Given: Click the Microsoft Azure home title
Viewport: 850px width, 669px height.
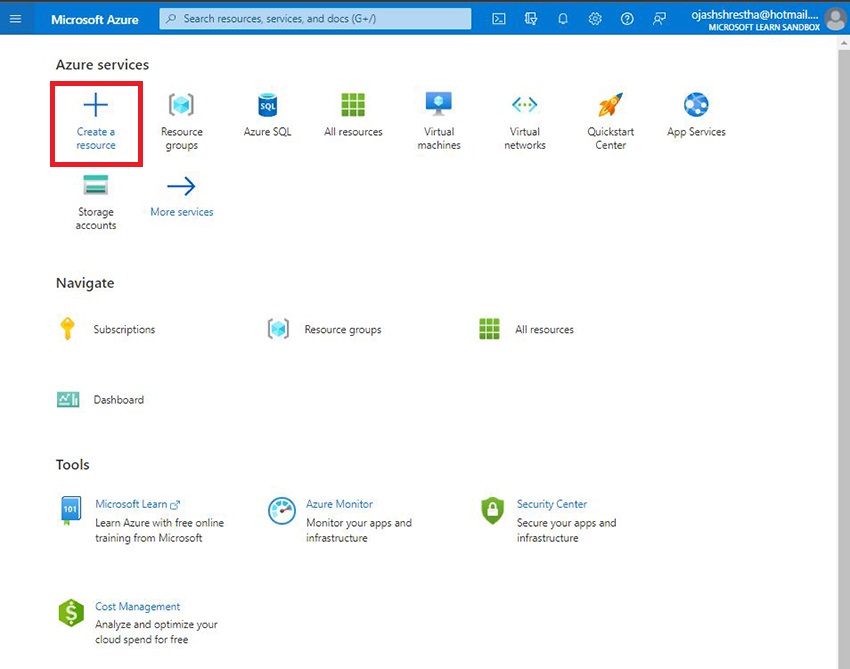Looking at the screenshot, I should pos(95,20).
